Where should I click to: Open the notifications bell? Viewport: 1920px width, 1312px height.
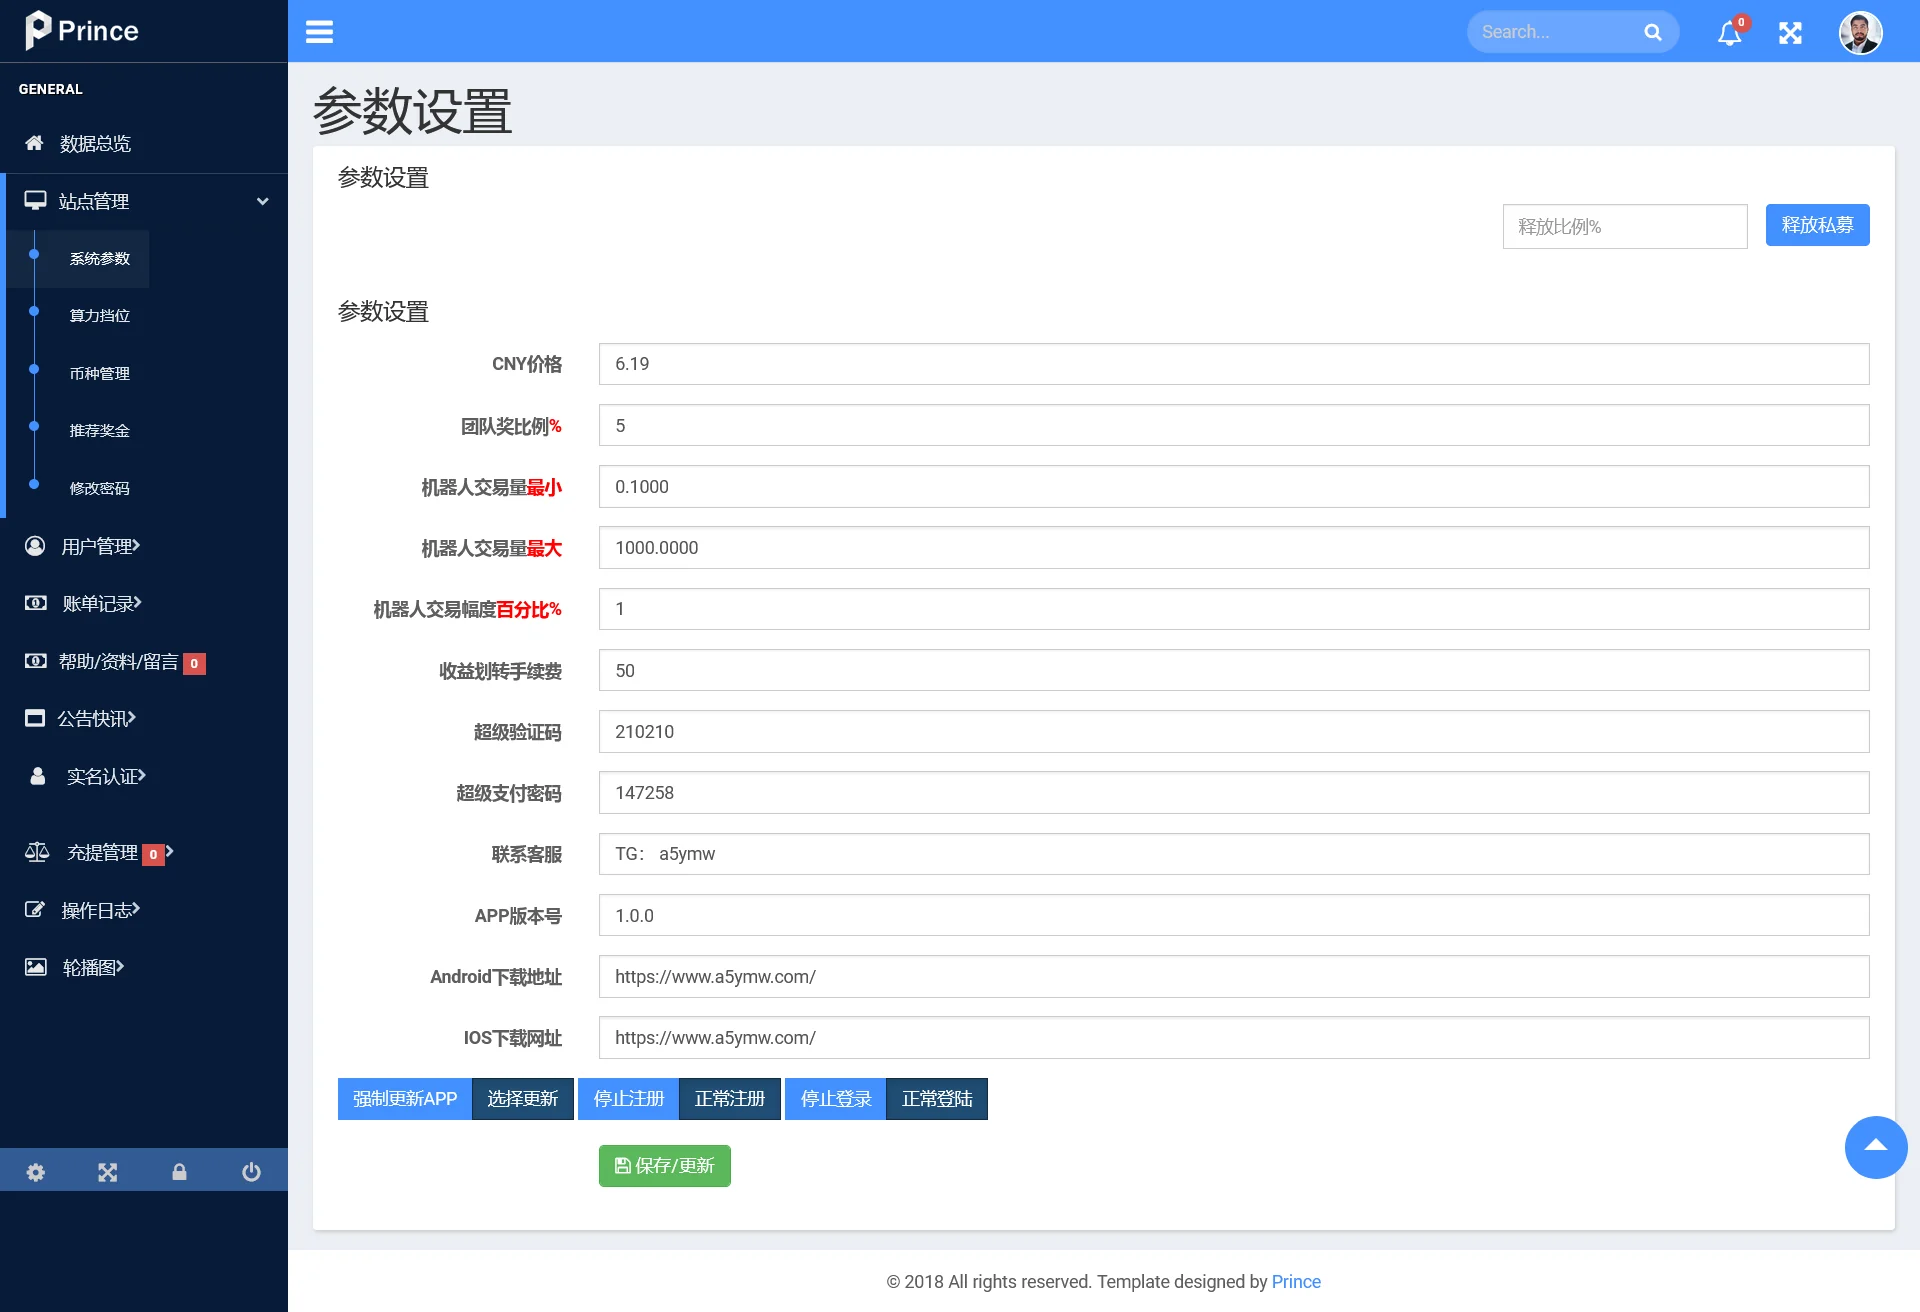pyautogui.click(x=1729, y=33)
